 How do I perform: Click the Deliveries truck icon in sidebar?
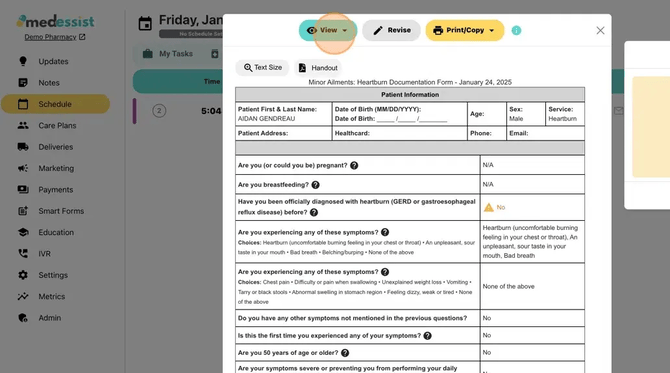tap(23, 147)
